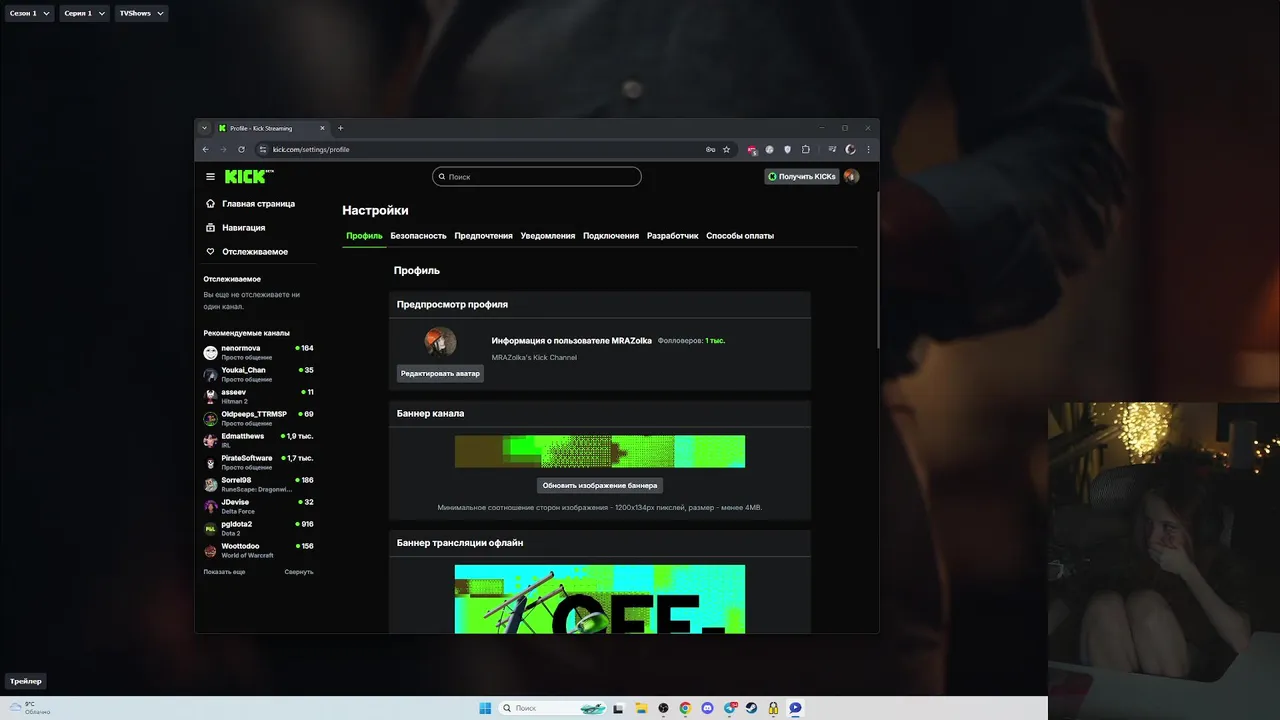The height and width of the screenshot is (720, 1280).
Task: Click the Трейлер button
Action: (x=26, y=681)
